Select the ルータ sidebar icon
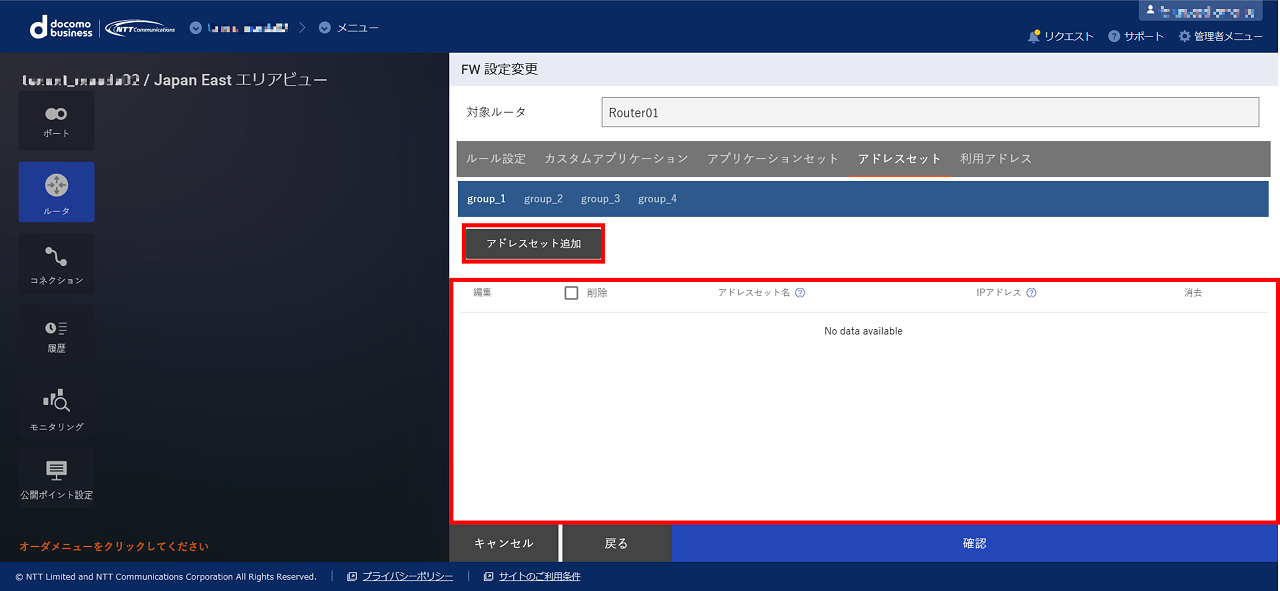1280x591 pixels. [x=56, y=192]
